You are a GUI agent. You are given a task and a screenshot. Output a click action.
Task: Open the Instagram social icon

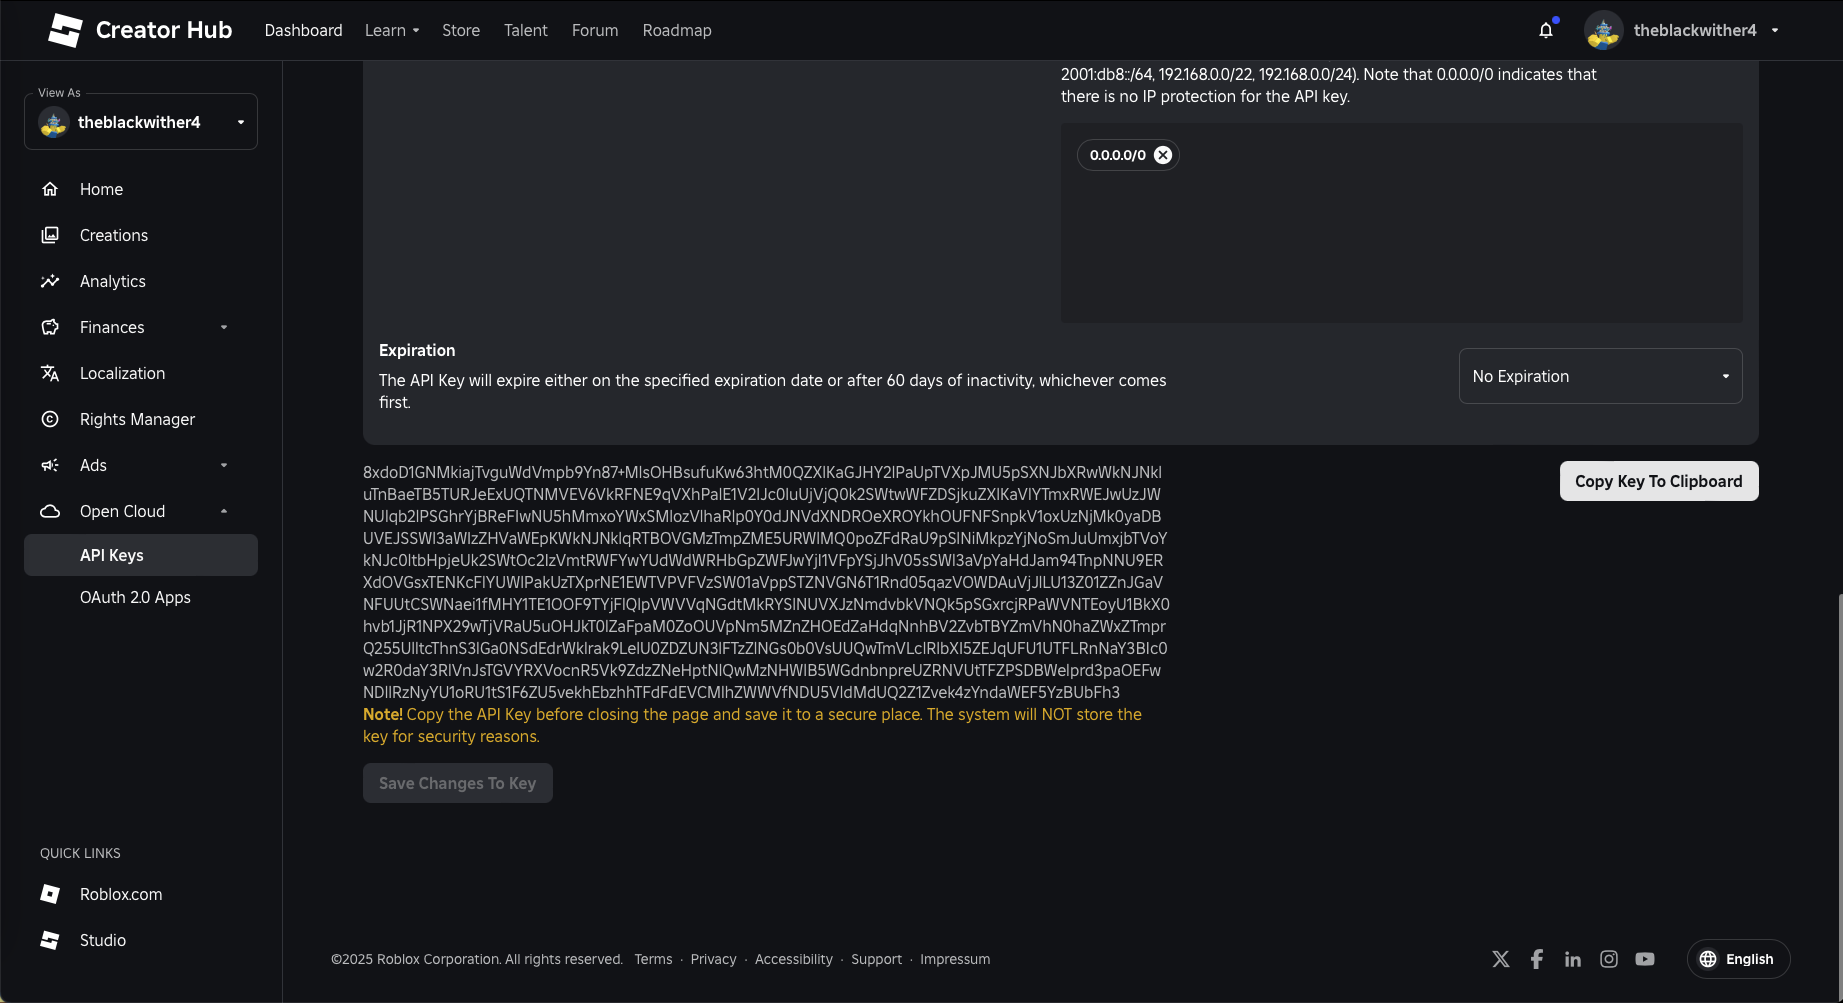pos(1609,959)
